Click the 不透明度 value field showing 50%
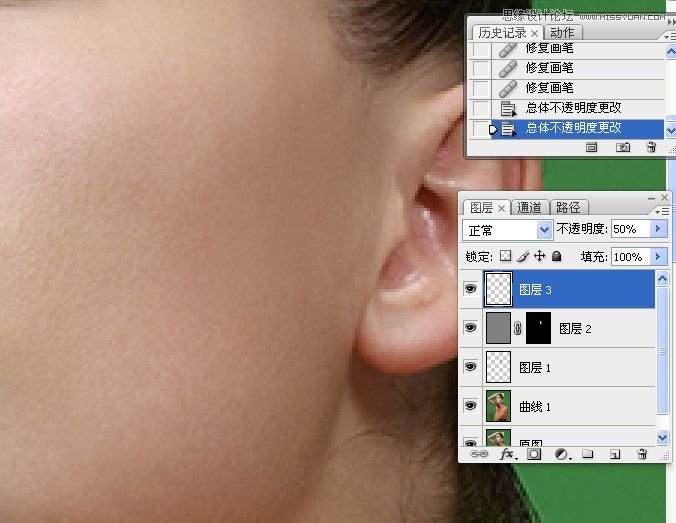The width and height of the screenshot is (676, 523). [x=630, y=229]
